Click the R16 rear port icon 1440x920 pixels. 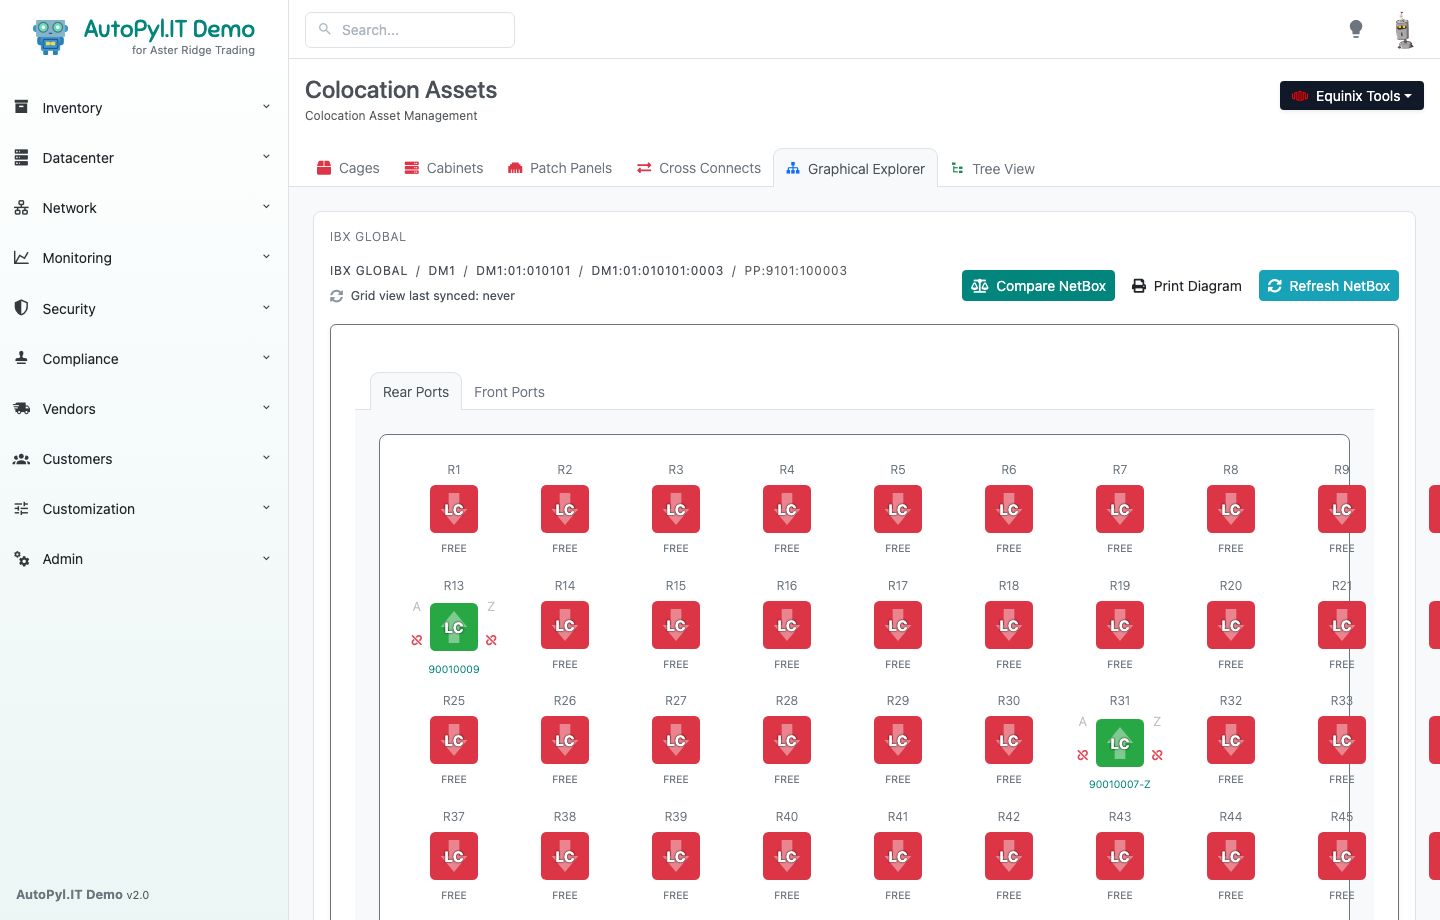click(787, 625)
